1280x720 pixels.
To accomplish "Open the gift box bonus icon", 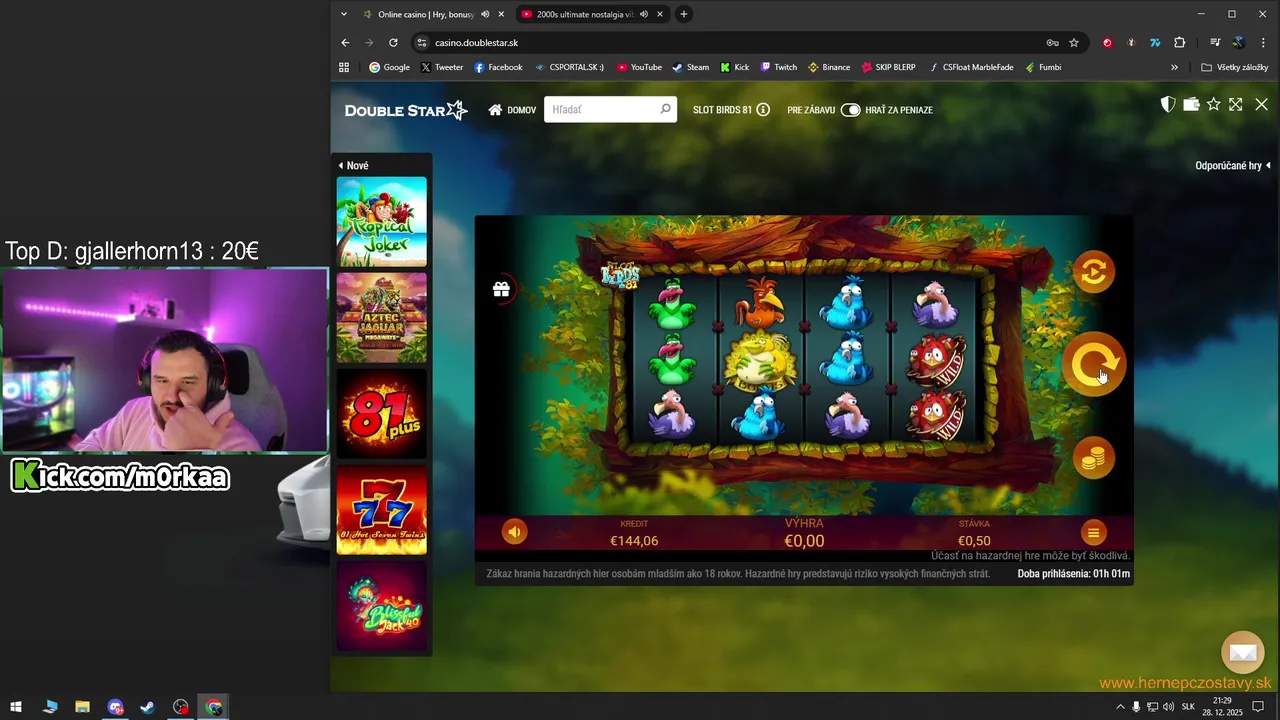I will (502, 289).
